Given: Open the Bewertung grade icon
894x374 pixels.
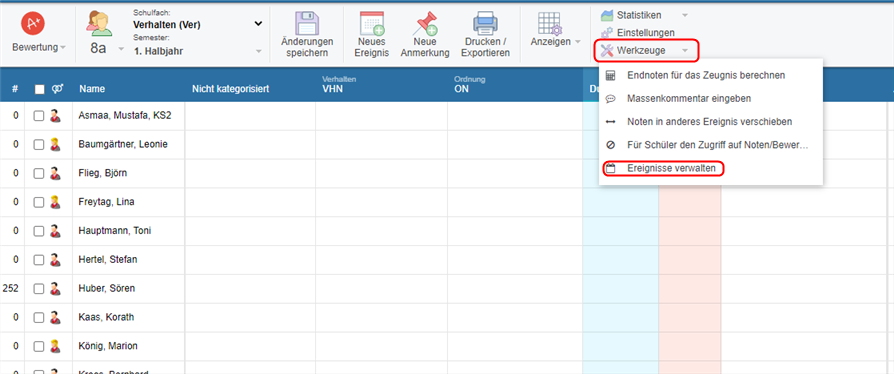Looking at the screenshot, I should tap(33, 23).
